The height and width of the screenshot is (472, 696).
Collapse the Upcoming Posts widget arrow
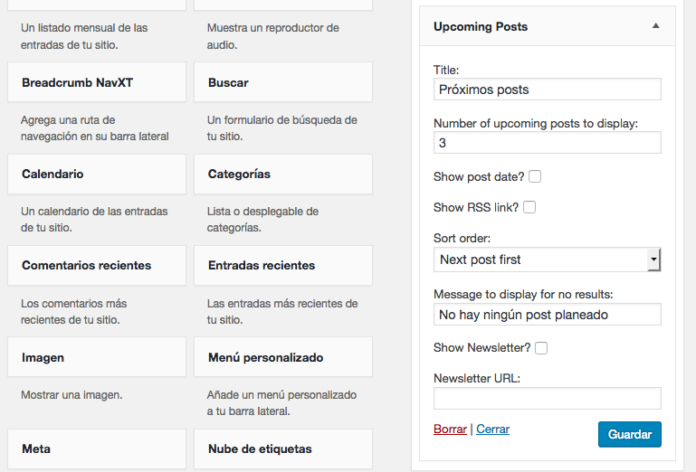click(655, 27)
